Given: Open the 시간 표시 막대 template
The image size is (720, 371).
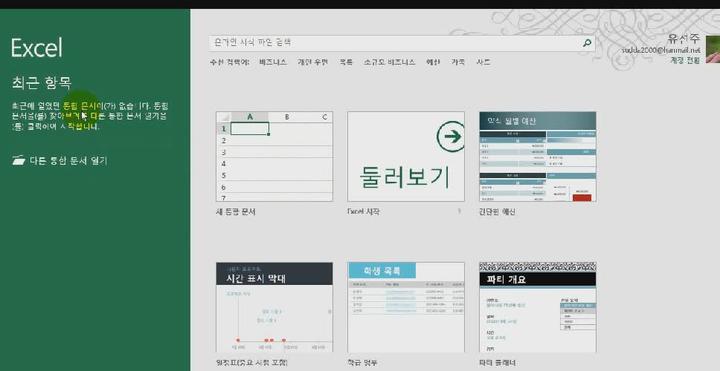Looking at the screenshot, I should coord(275,307).
